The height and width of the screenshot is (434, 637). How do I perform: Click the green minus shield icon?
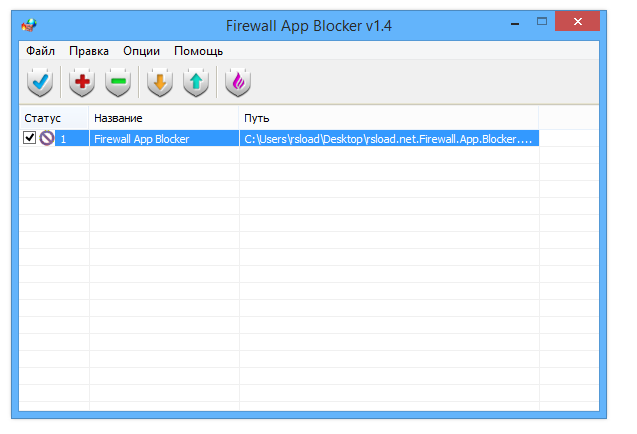click(x=118, y=83)
